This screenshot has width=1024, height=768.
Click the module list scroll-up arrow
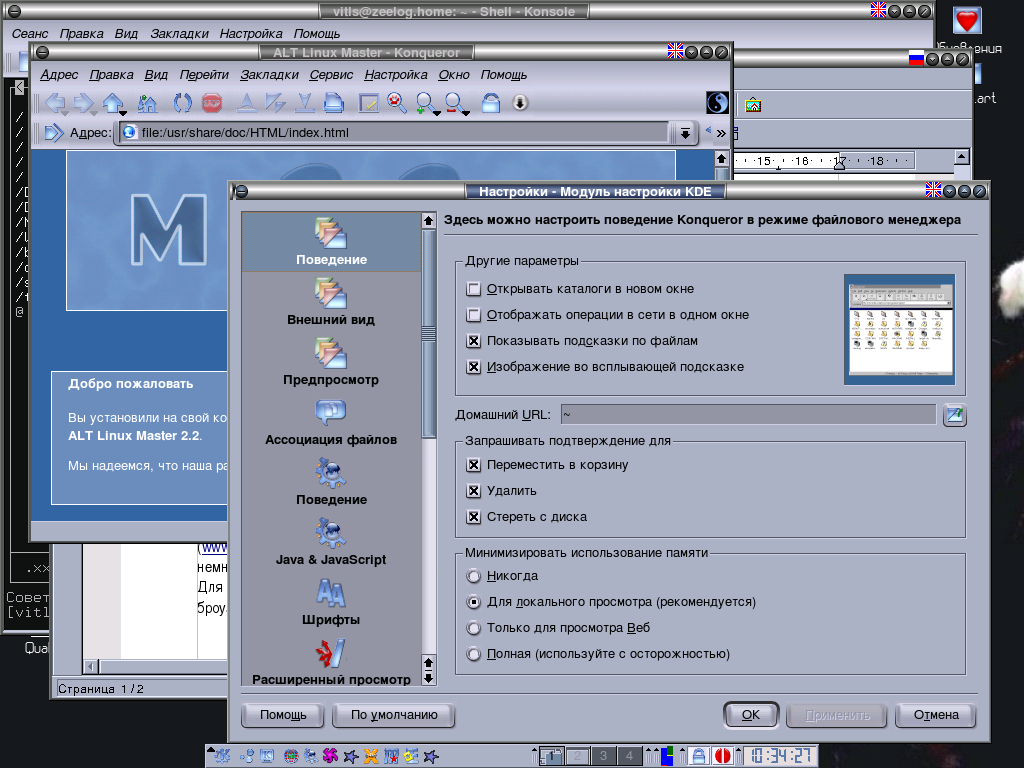pyautogui.click(x=428, y=221)
